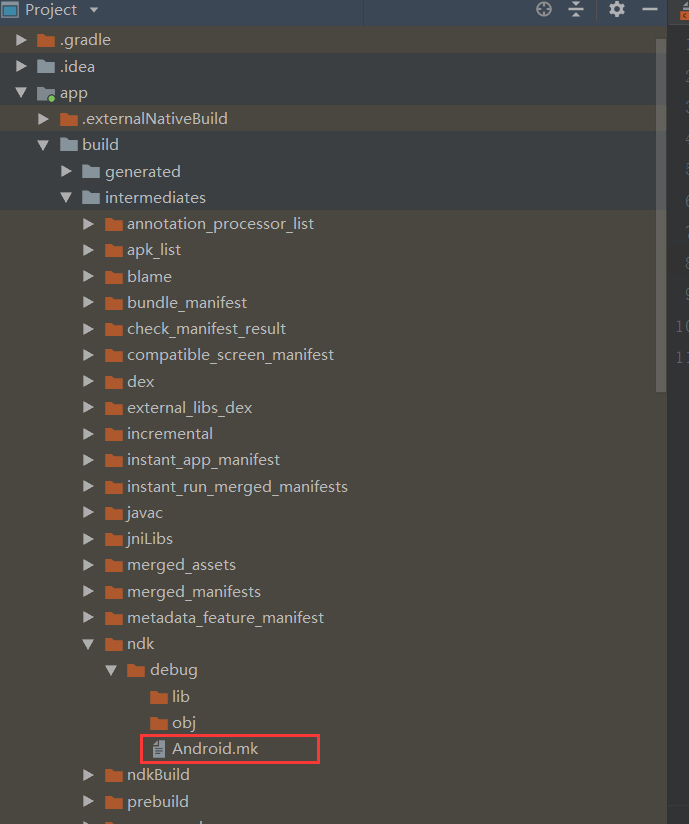Screen dimensions: 689x824
Task: Click the Collapse All icon in toolbar
Action: click(x=574, y=9)
